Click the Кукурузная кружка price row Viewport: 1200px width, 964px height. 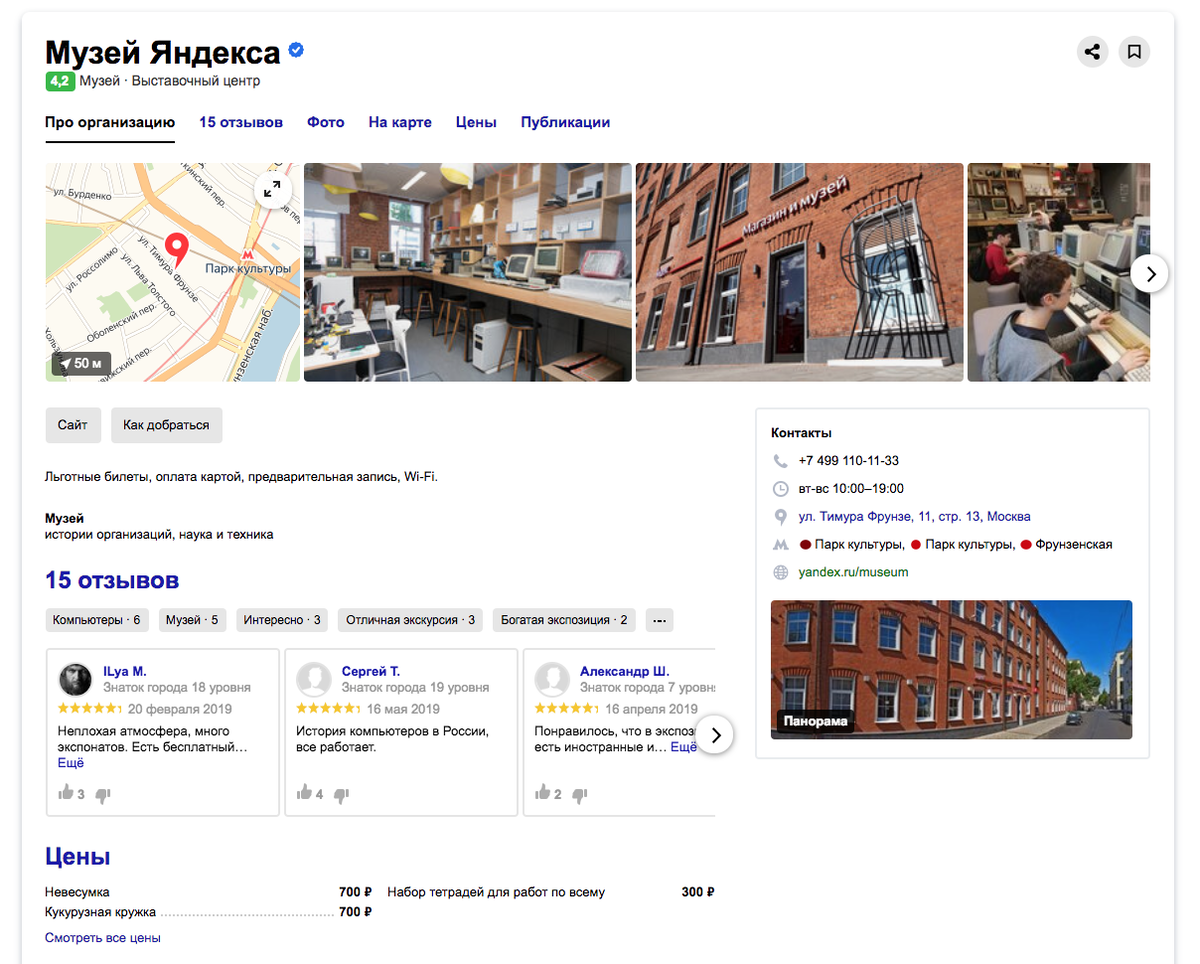tap(208, 912)
